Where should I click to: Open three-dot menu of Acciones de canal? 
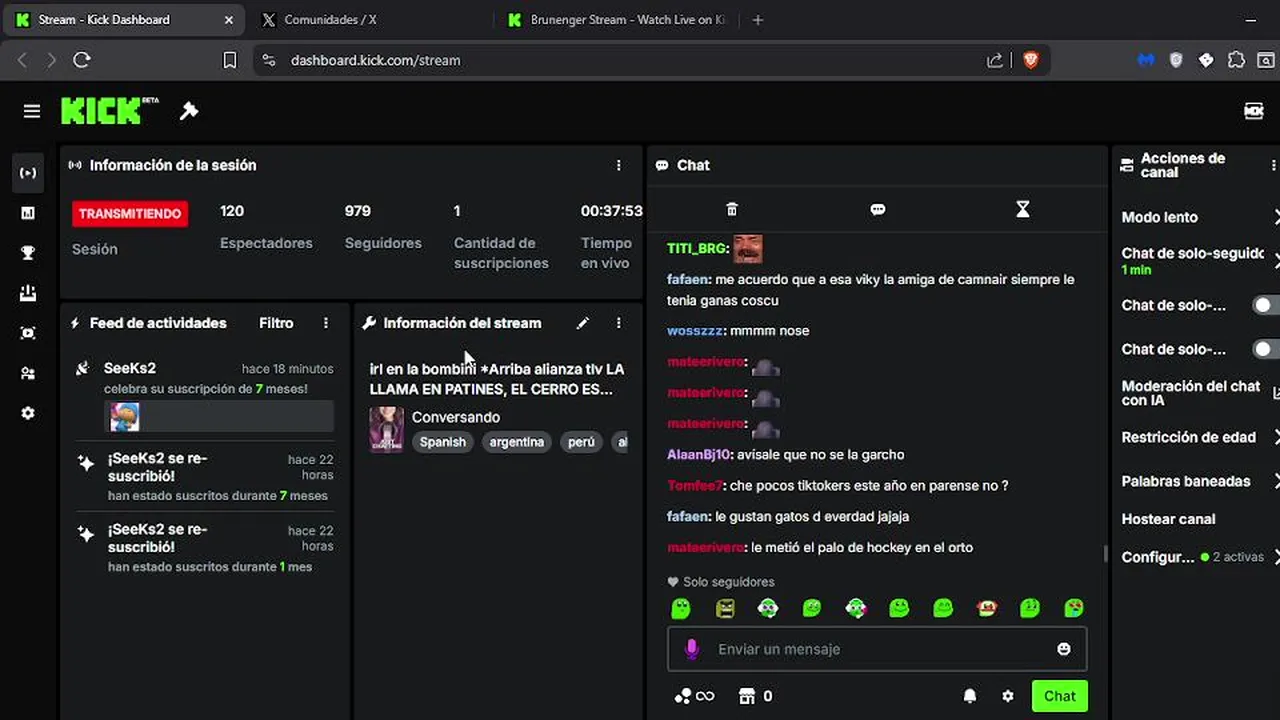coord(1273,165)
